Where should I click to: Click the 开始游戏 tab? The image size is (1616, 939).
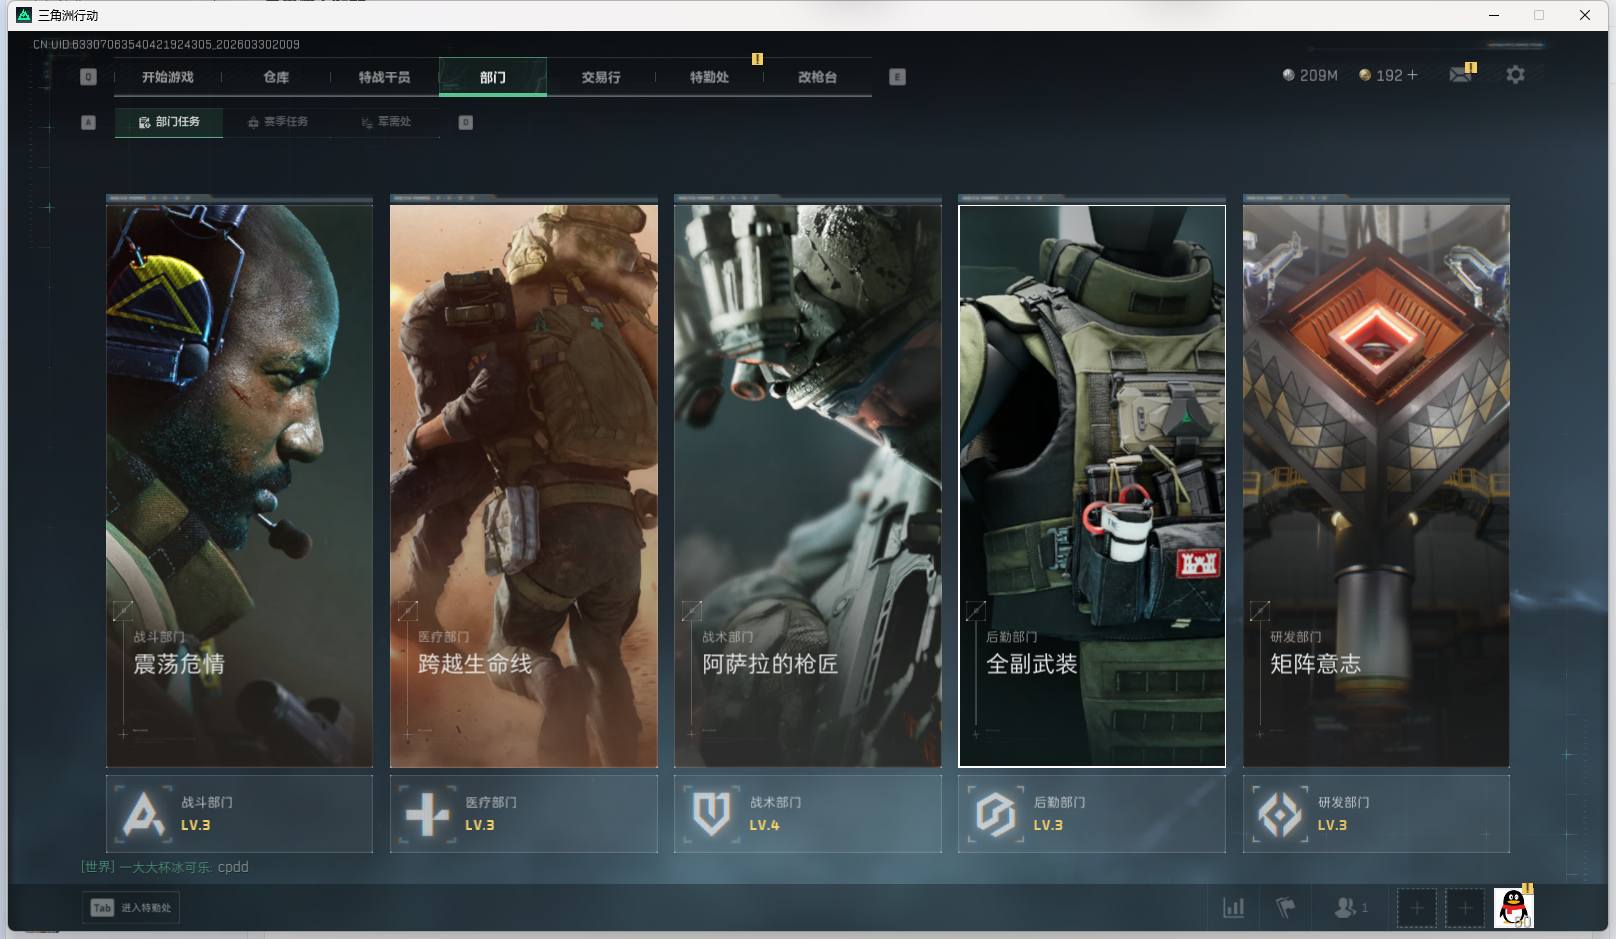[x=167, y=77]
